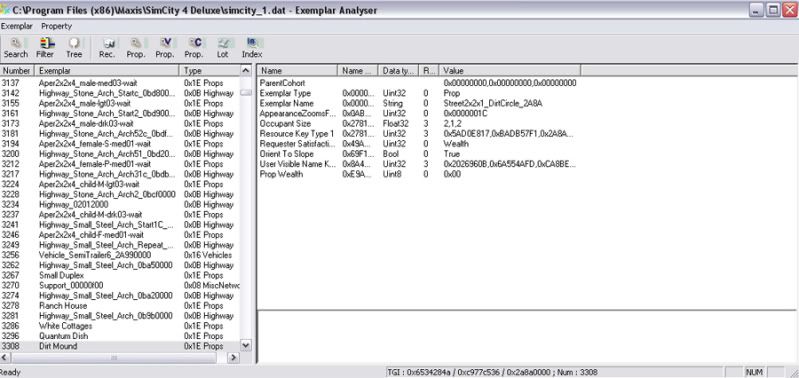
Task: Click down arrow of exemplar list scrollbar
Action: (x=246, y=345)
